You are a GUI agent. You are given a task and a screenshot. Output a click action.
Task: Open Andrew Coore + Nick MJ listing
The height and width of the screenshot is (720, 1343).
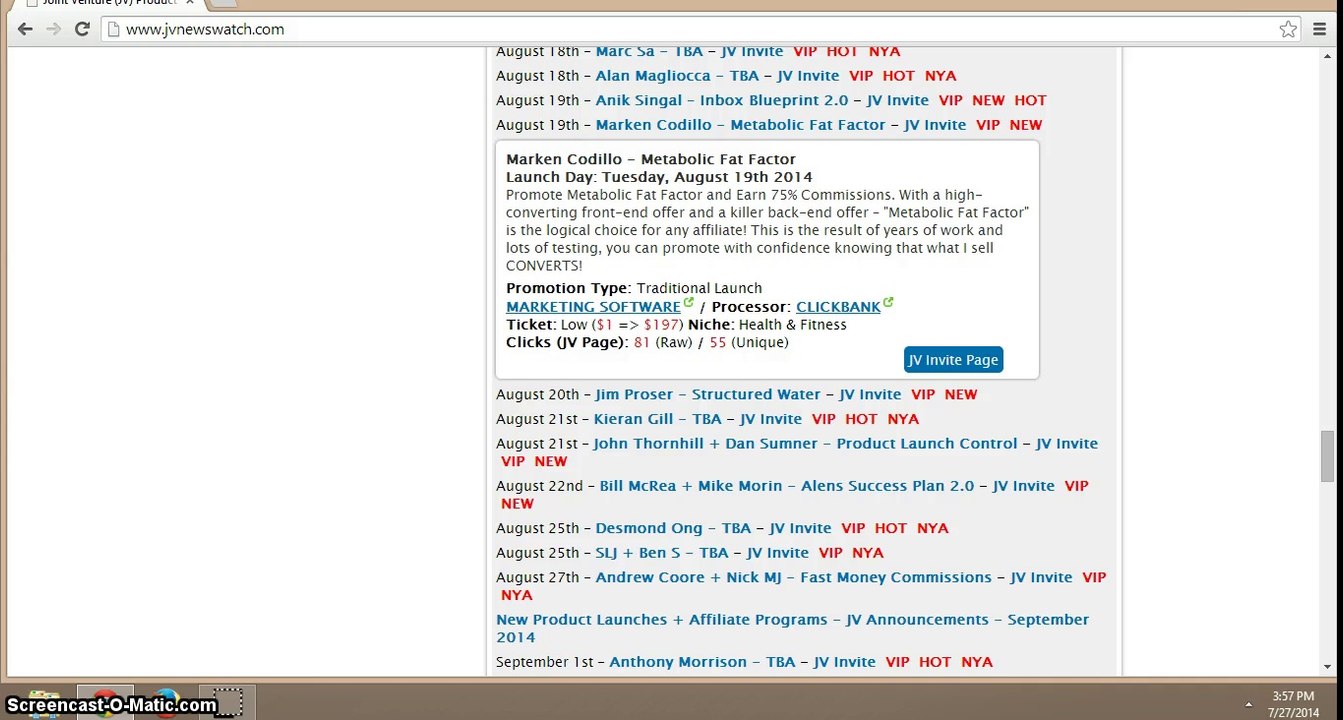coord(794,577)
